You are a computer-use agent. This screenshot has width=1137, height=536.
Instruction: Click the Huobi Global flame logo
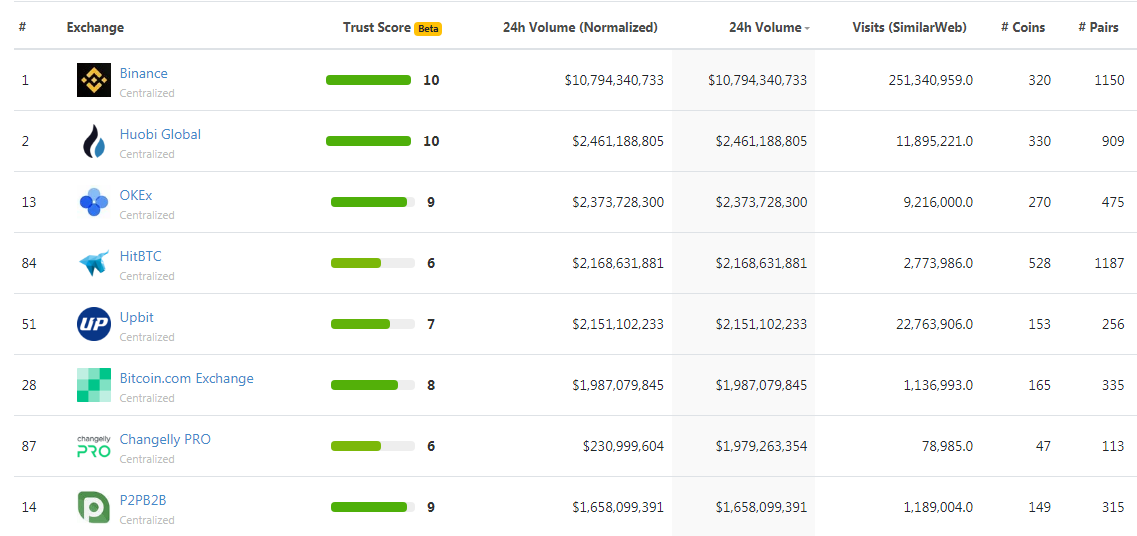[x=94, y=141]
